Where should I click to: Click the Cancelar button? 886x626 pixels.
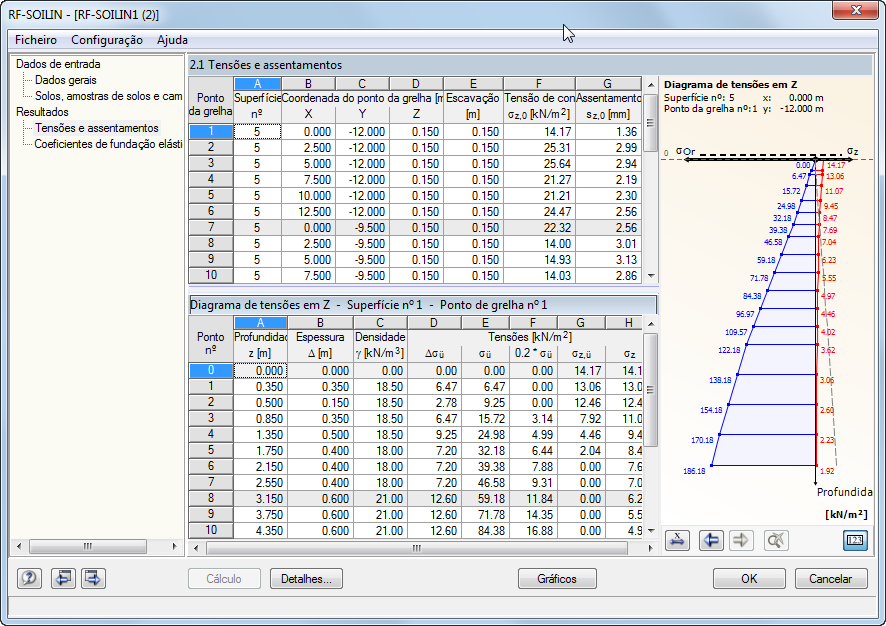point(831,579)
